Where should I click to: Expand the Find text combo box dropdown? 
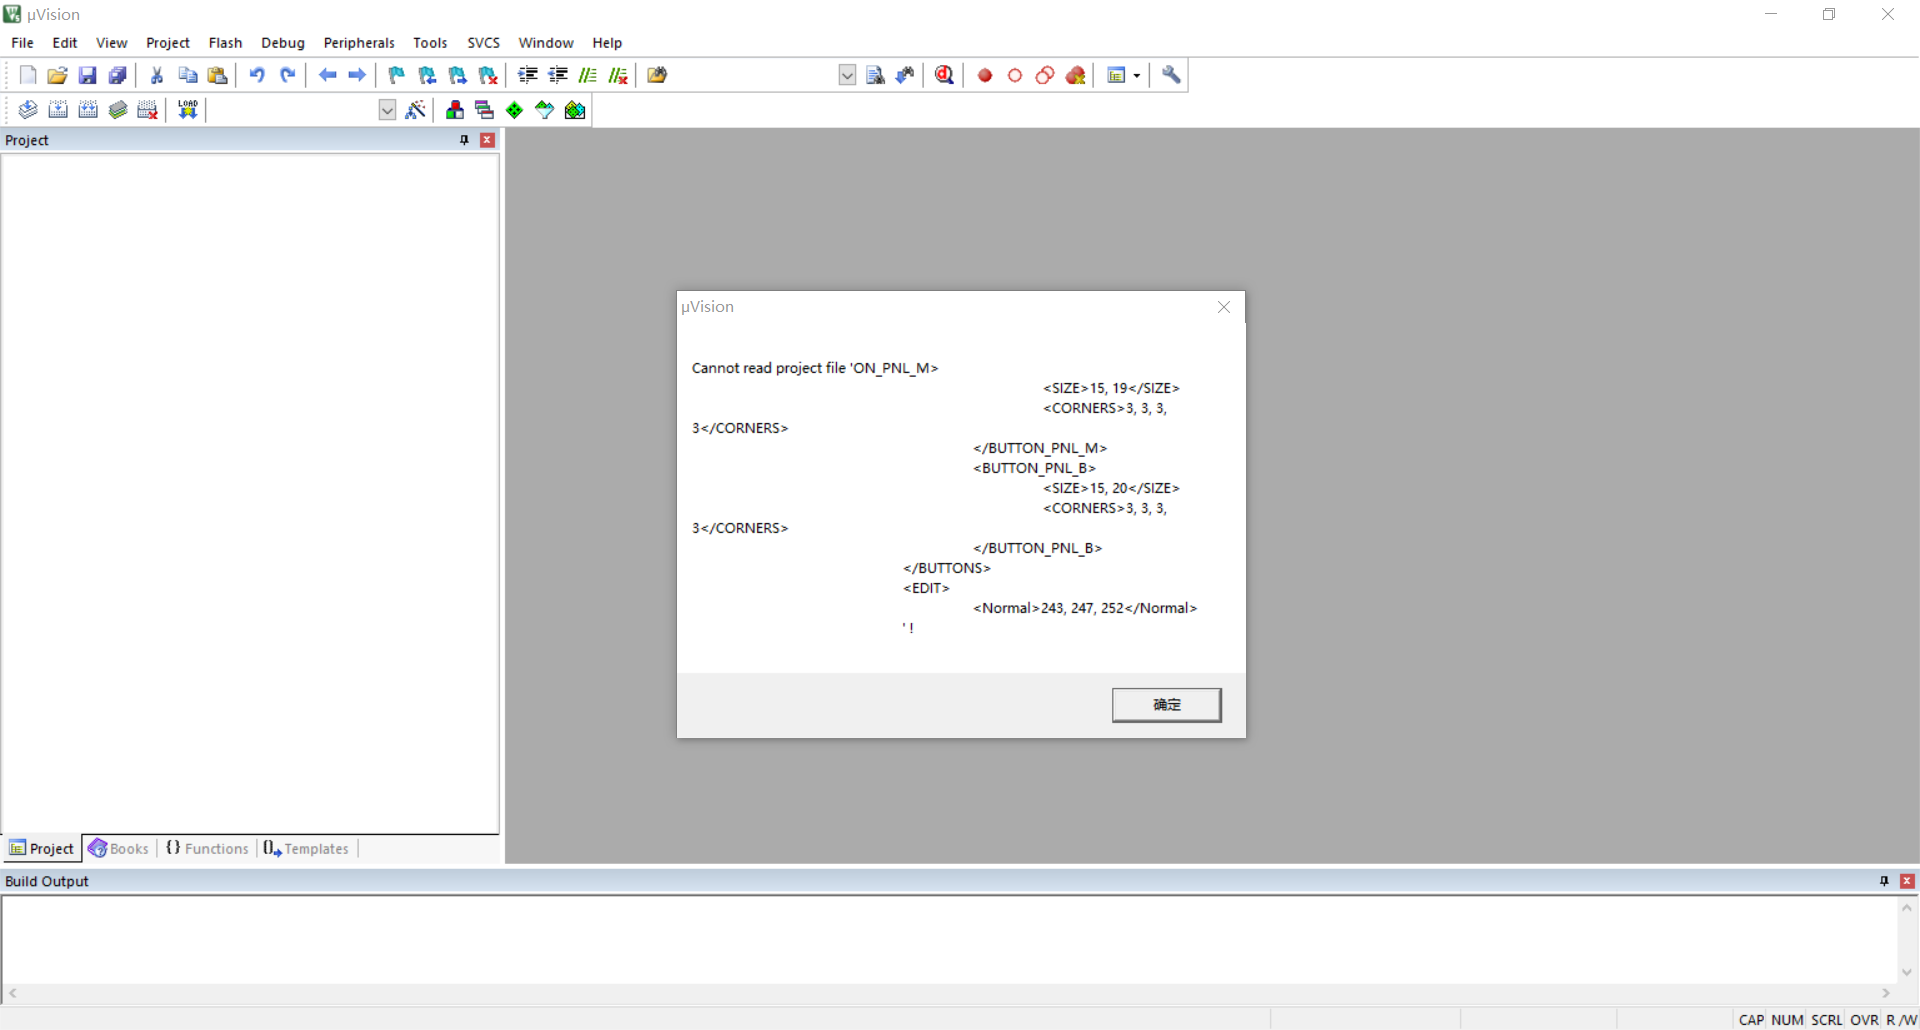[x=847, y=75]
